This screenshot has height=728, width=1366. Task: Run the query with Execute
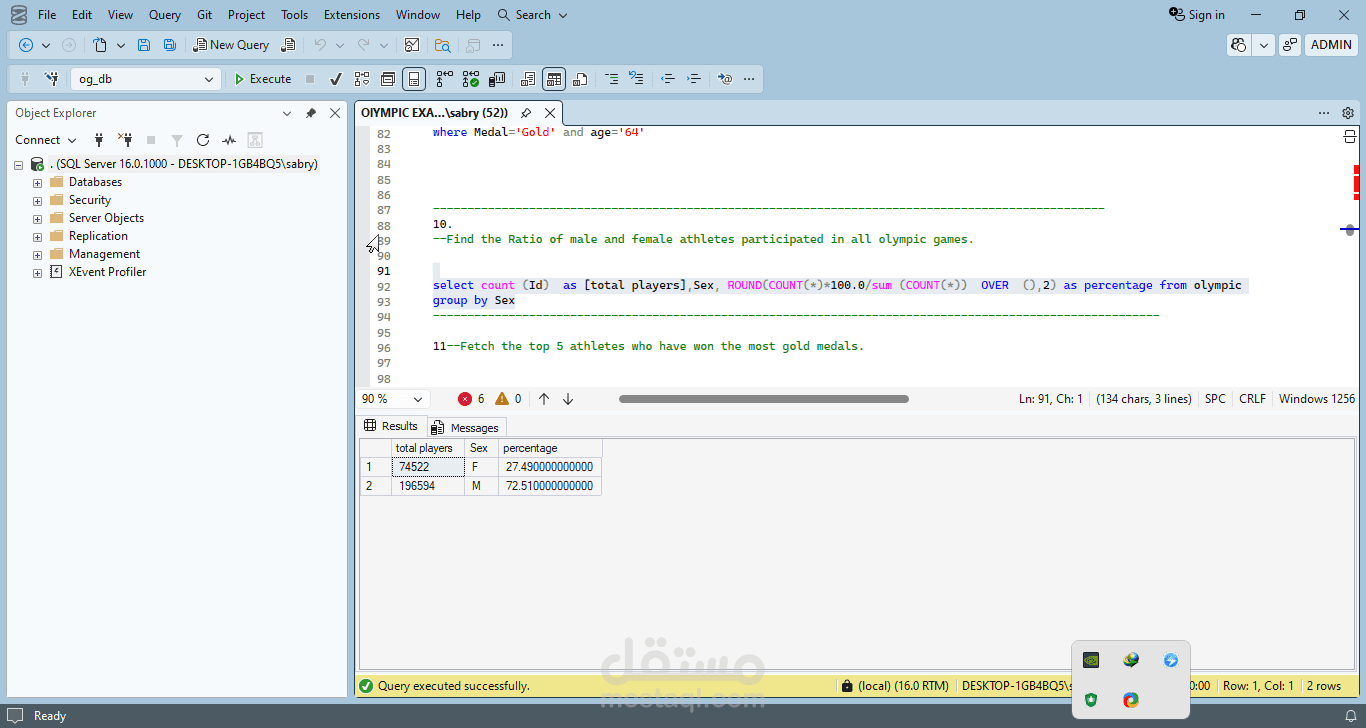(x=262, y=79)
